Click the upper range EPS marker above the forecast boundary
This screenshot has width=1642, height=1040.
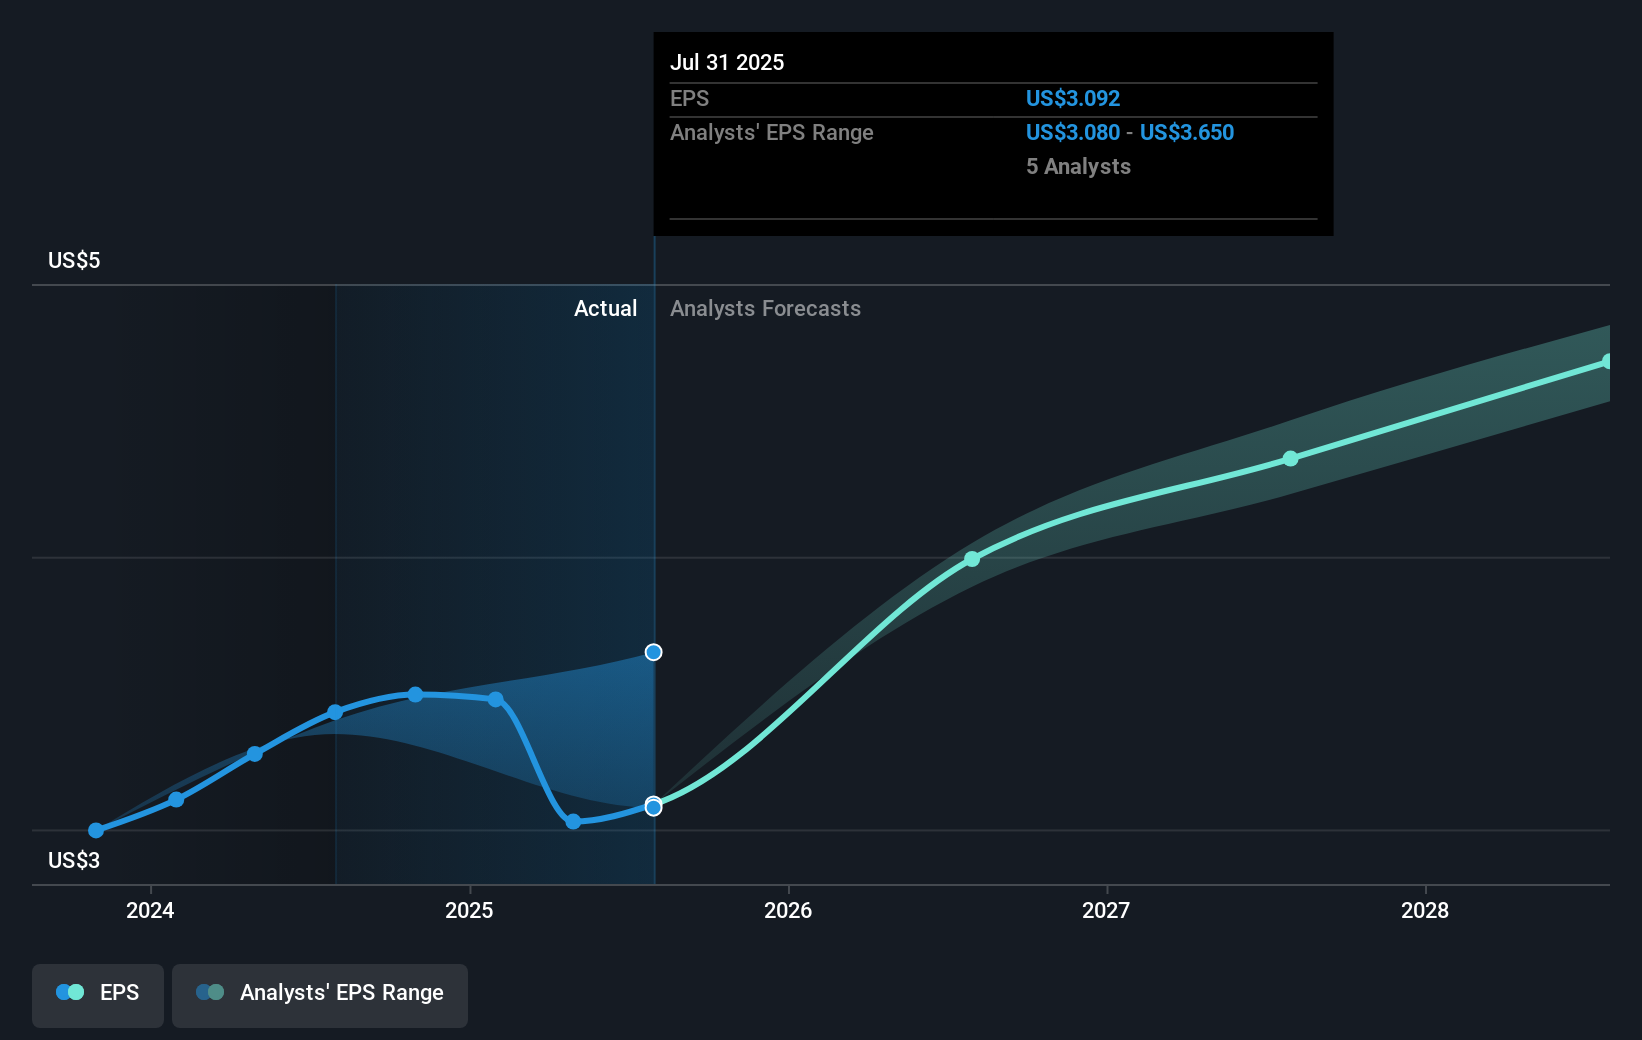click(653, 652)
